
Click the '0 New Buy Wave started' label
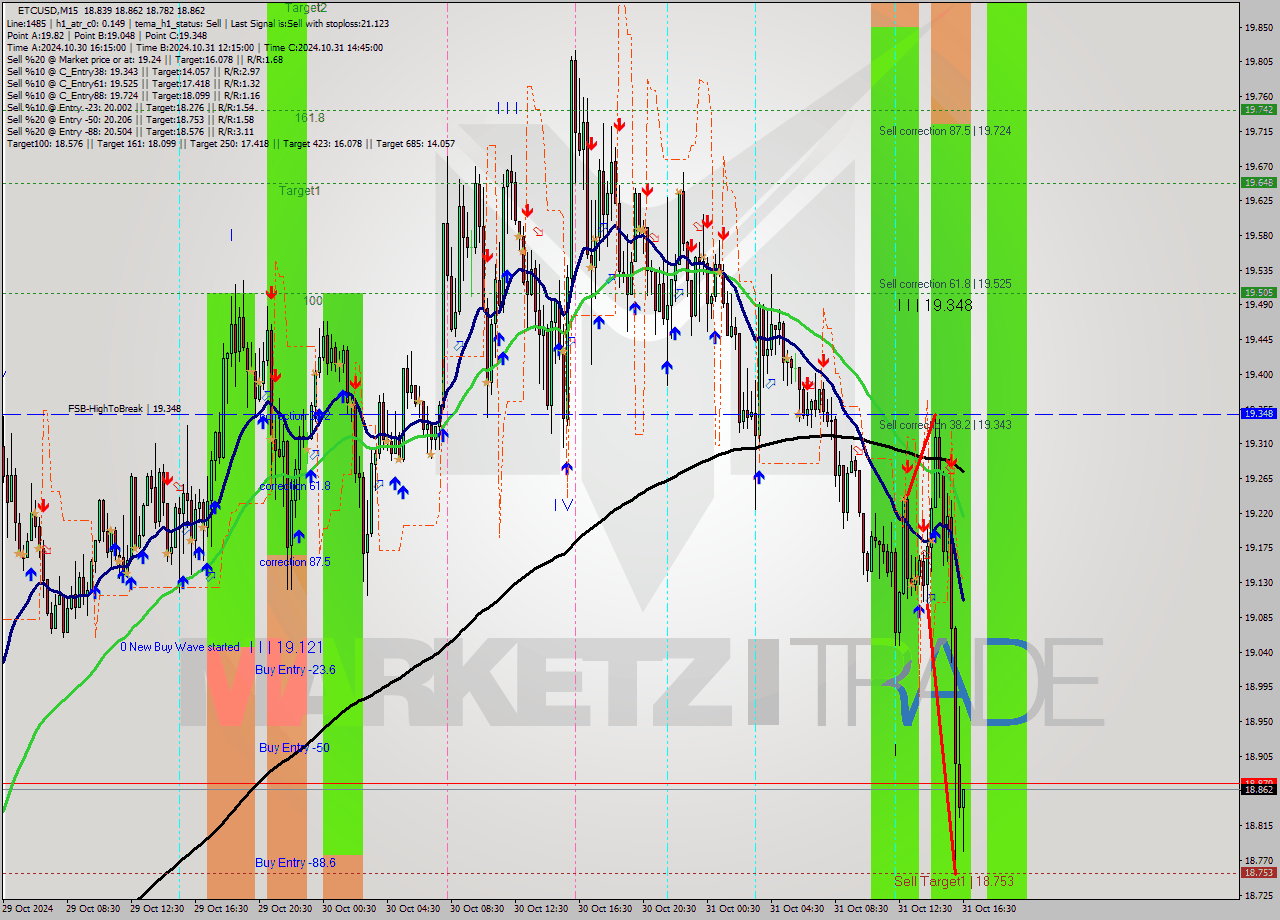[x=180, y=647]
